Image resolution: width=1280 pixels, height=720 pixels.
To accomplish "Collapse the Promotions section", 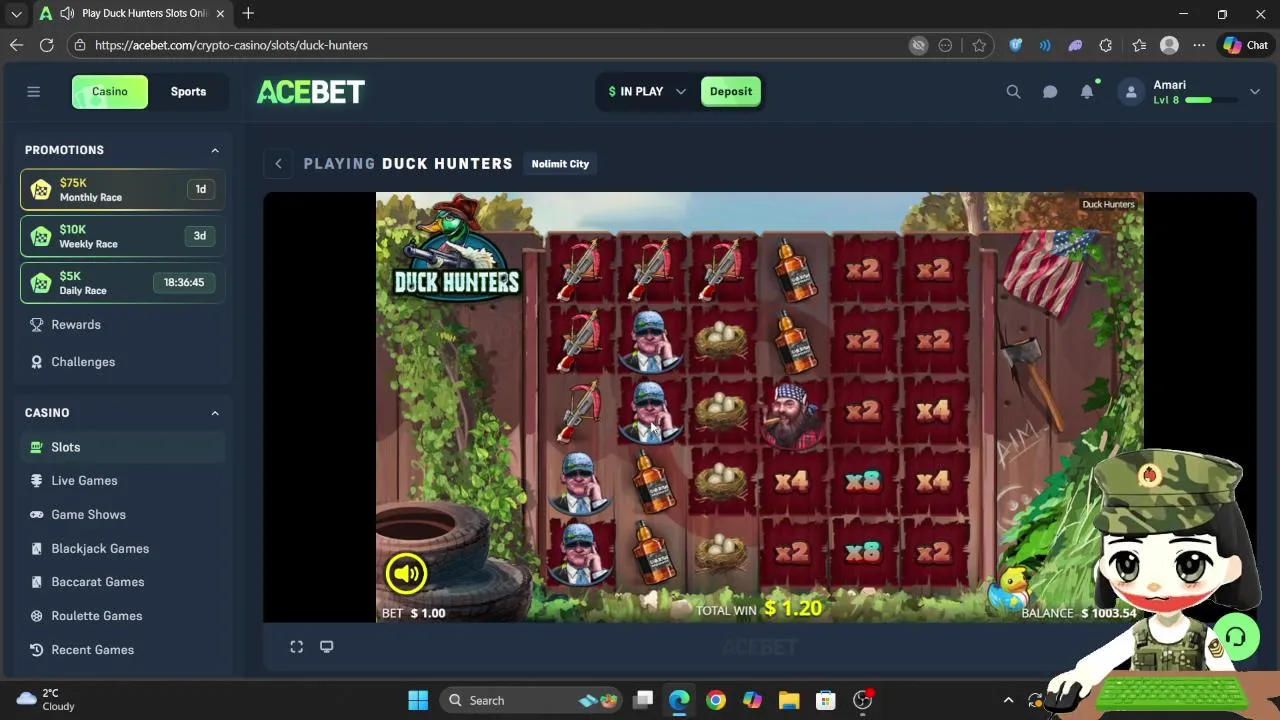I will point(215,150).
